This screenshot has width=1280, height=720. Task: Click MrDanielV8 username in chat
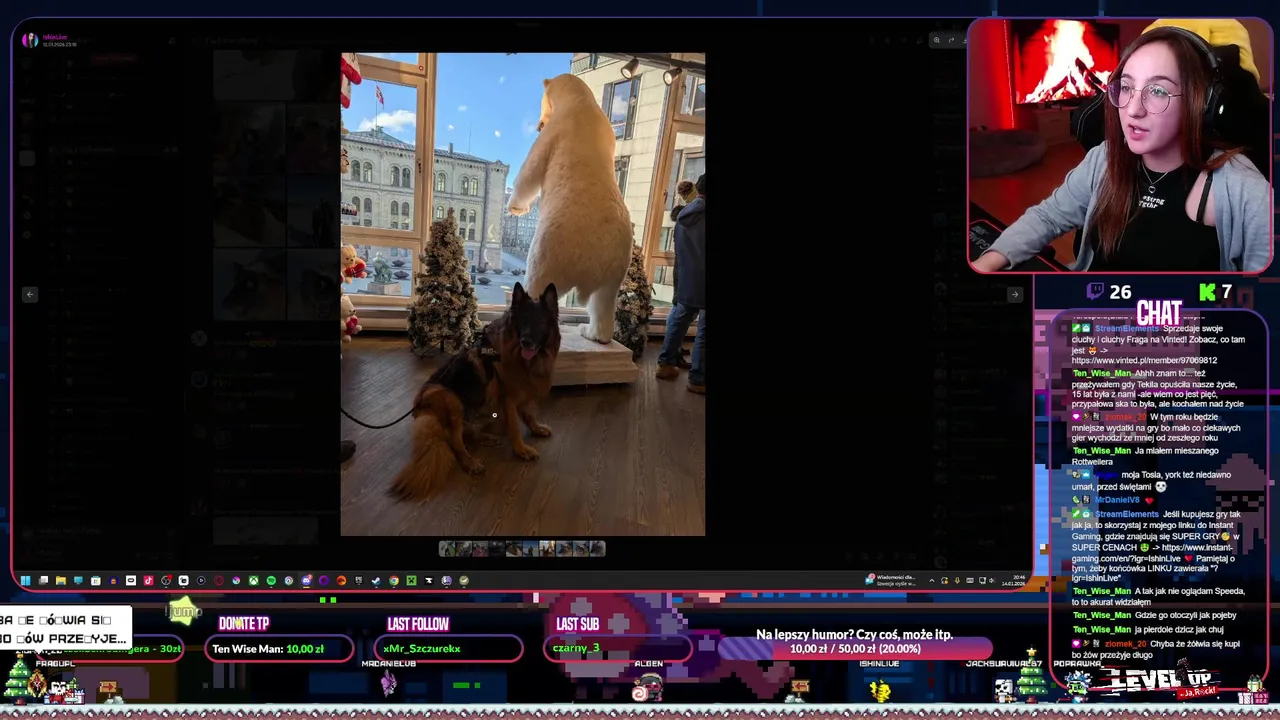point(1116,499)
